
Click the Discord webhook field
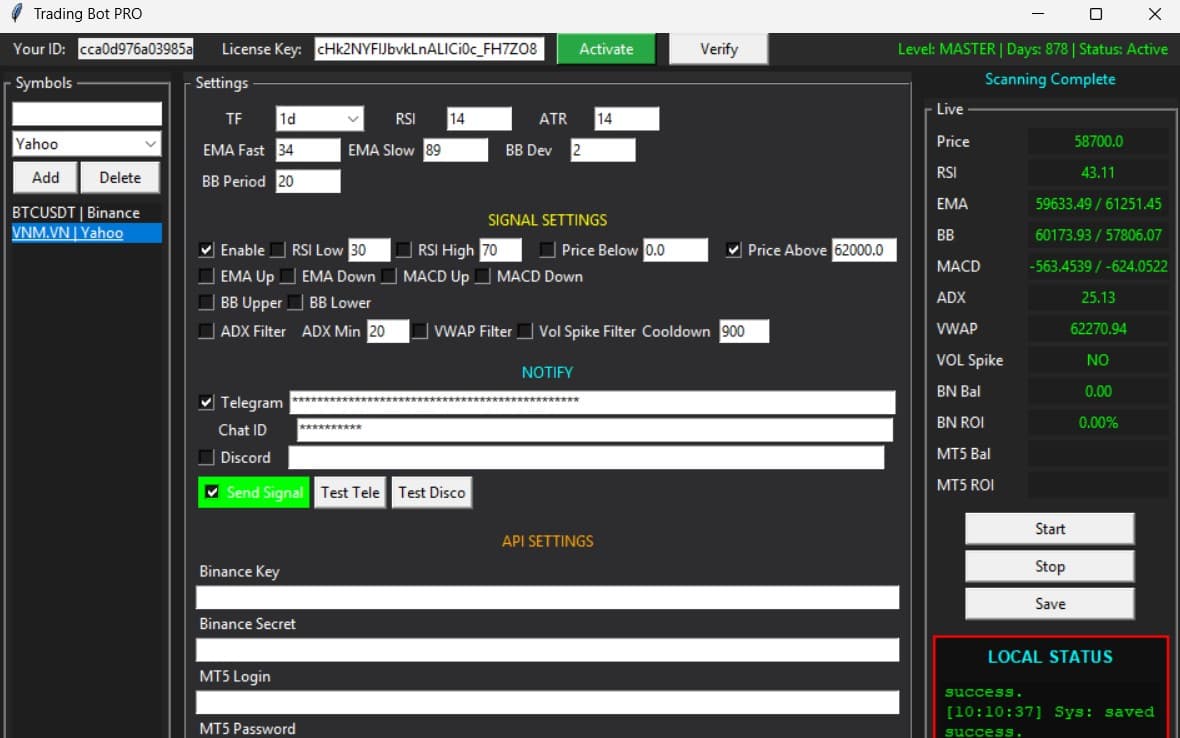click(x=586, y=457)
